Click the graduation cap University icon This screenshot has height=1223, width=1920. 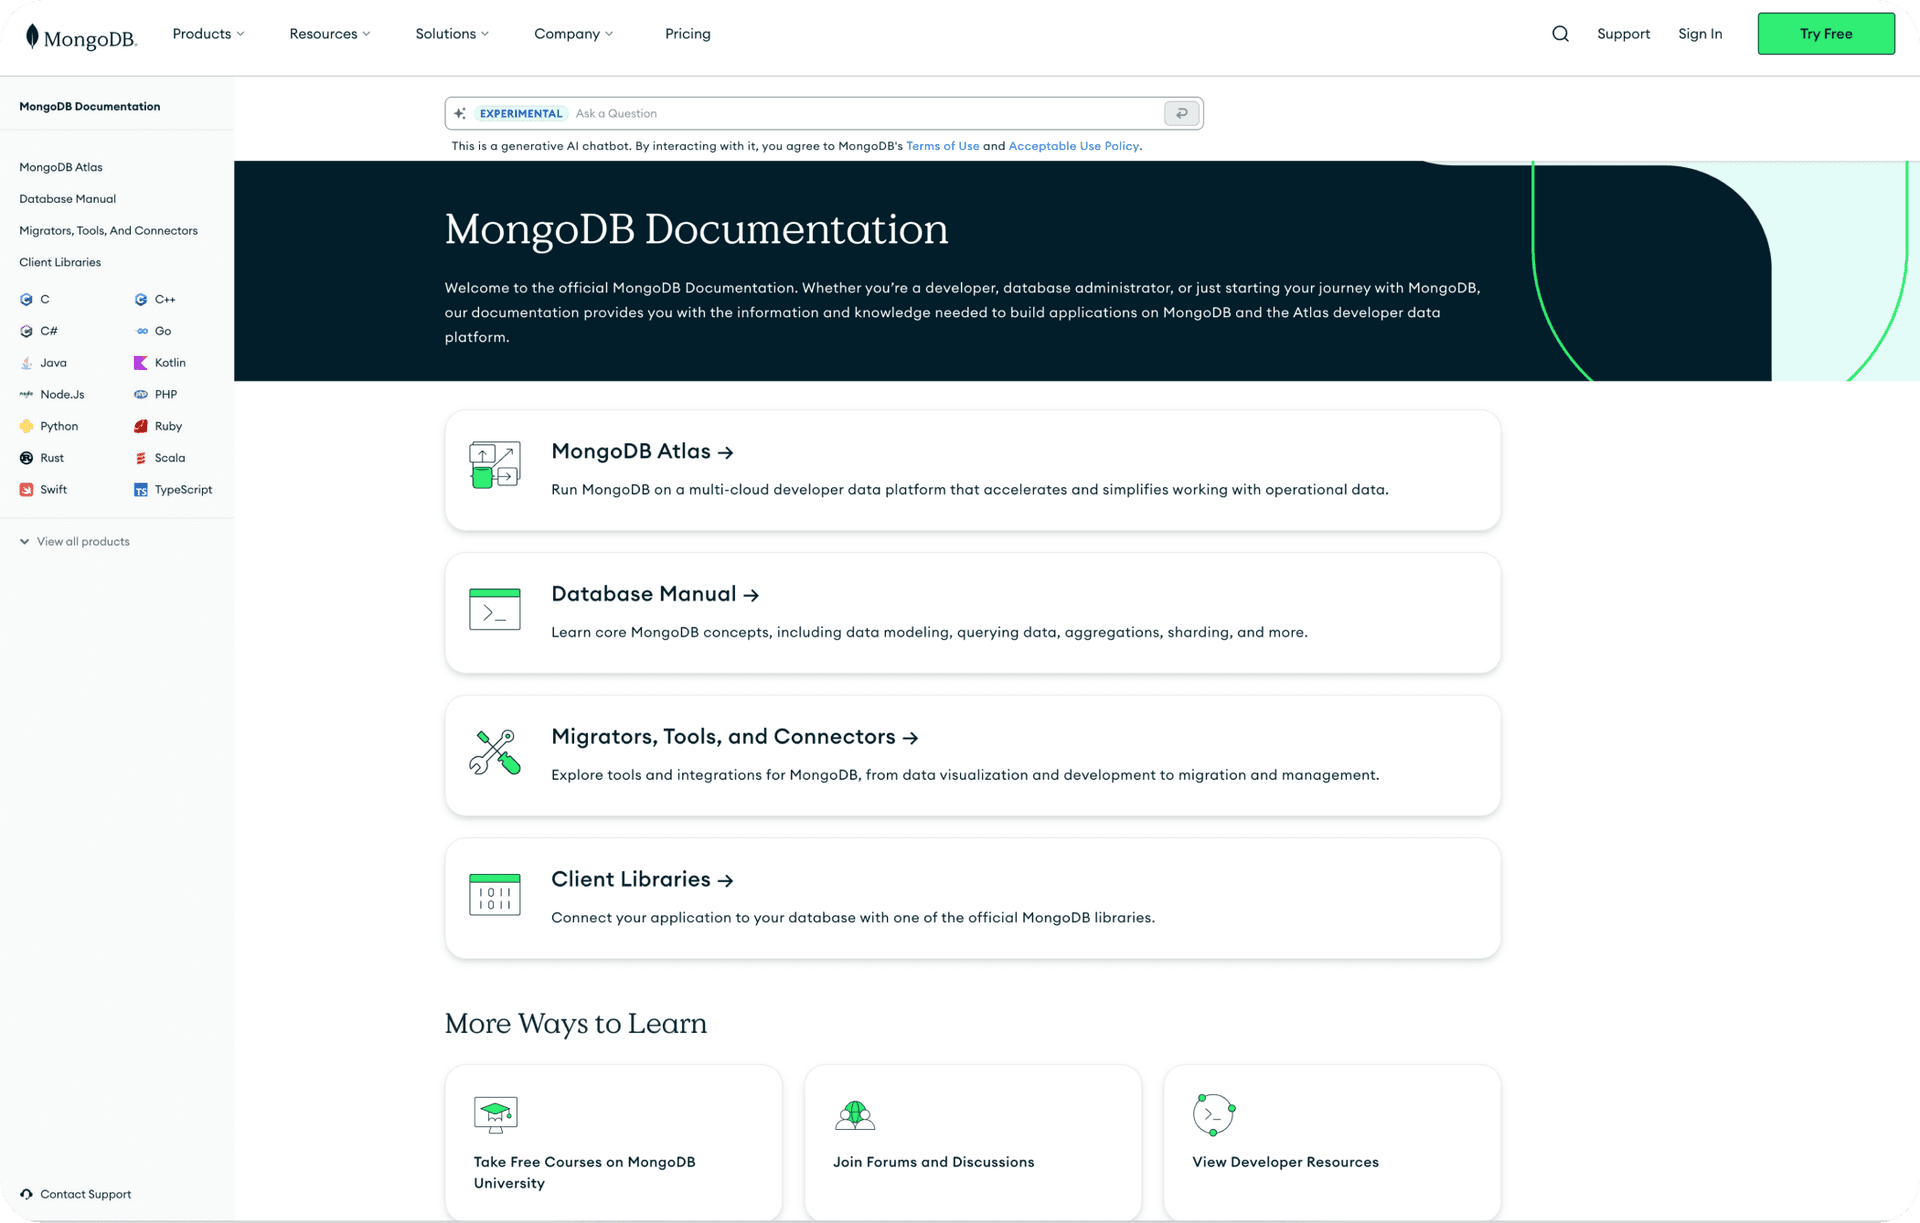coord(495,1114)
